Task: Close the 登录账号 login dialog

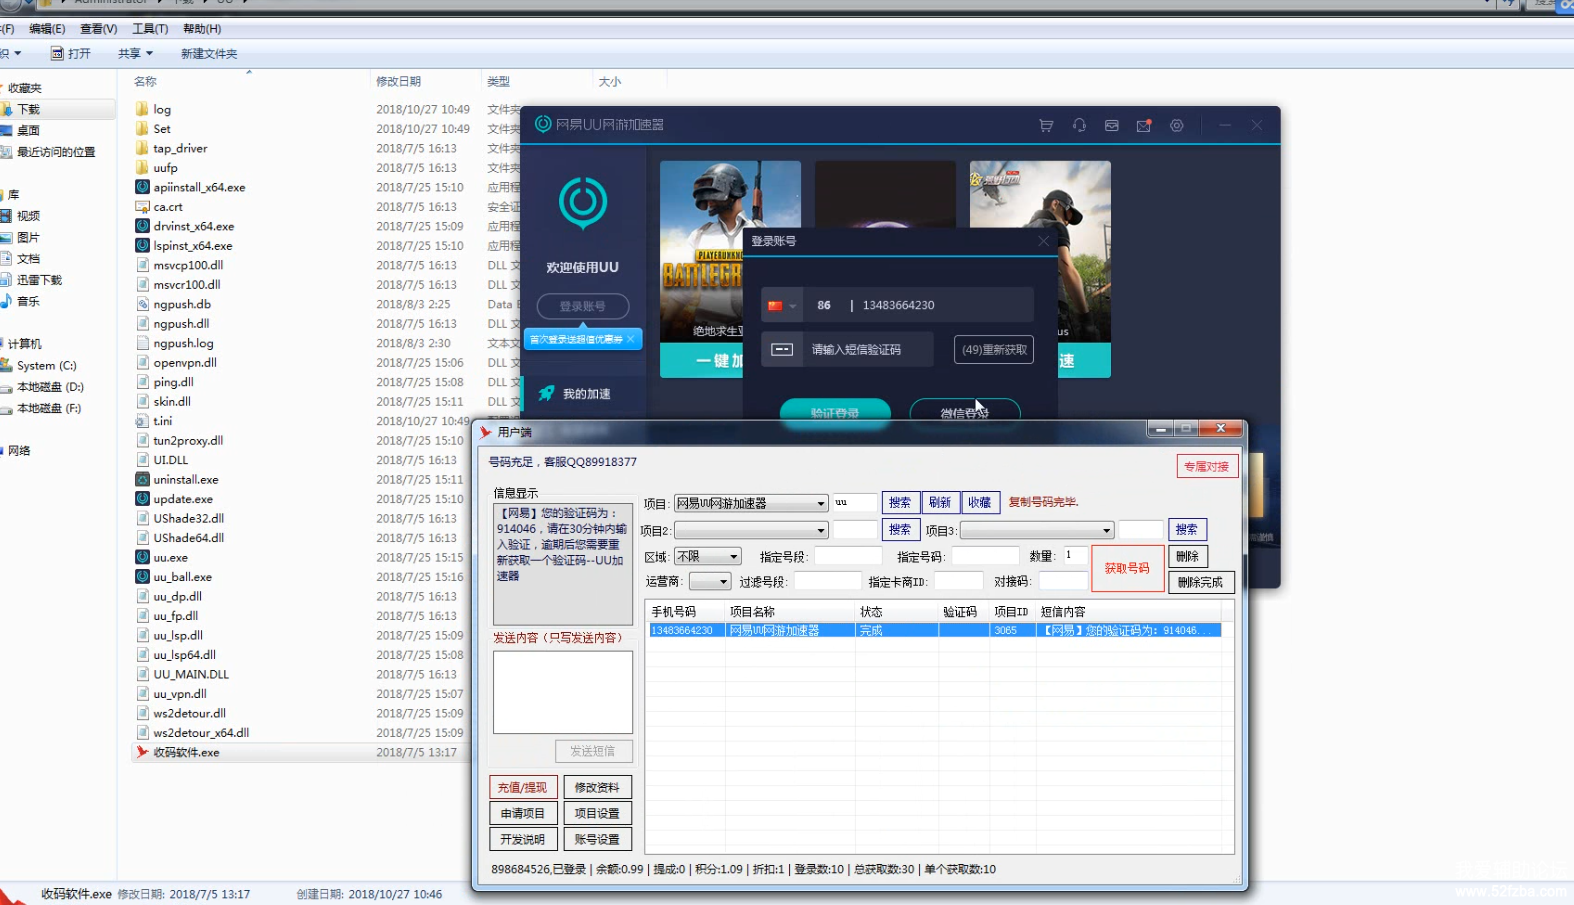Action: pyautogui.click(x=1043, y=241)
